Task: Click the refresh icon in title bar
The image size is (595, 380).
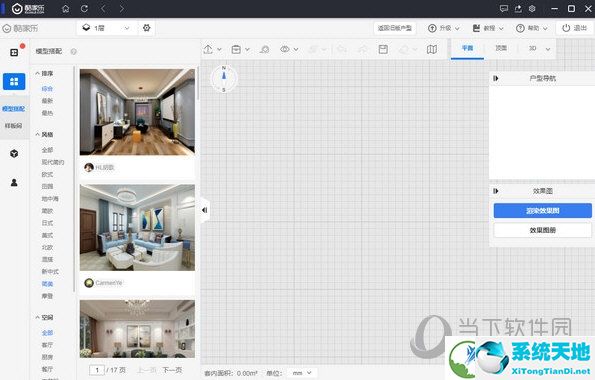Action: pos(84,8)
